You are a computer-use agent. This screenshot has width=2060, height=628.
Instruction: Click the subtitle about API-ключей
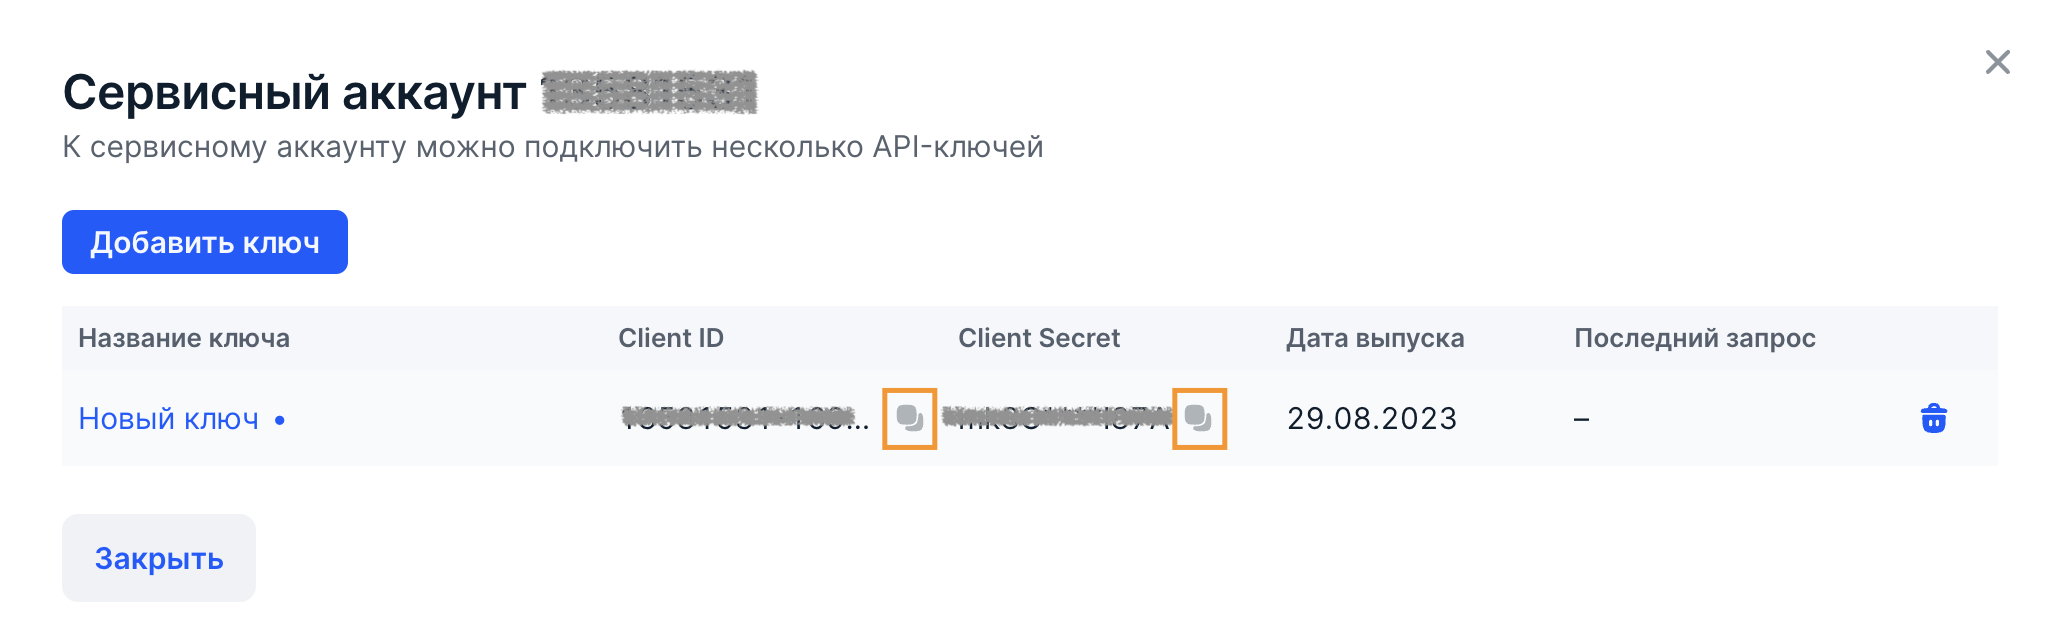coord(552,147)
